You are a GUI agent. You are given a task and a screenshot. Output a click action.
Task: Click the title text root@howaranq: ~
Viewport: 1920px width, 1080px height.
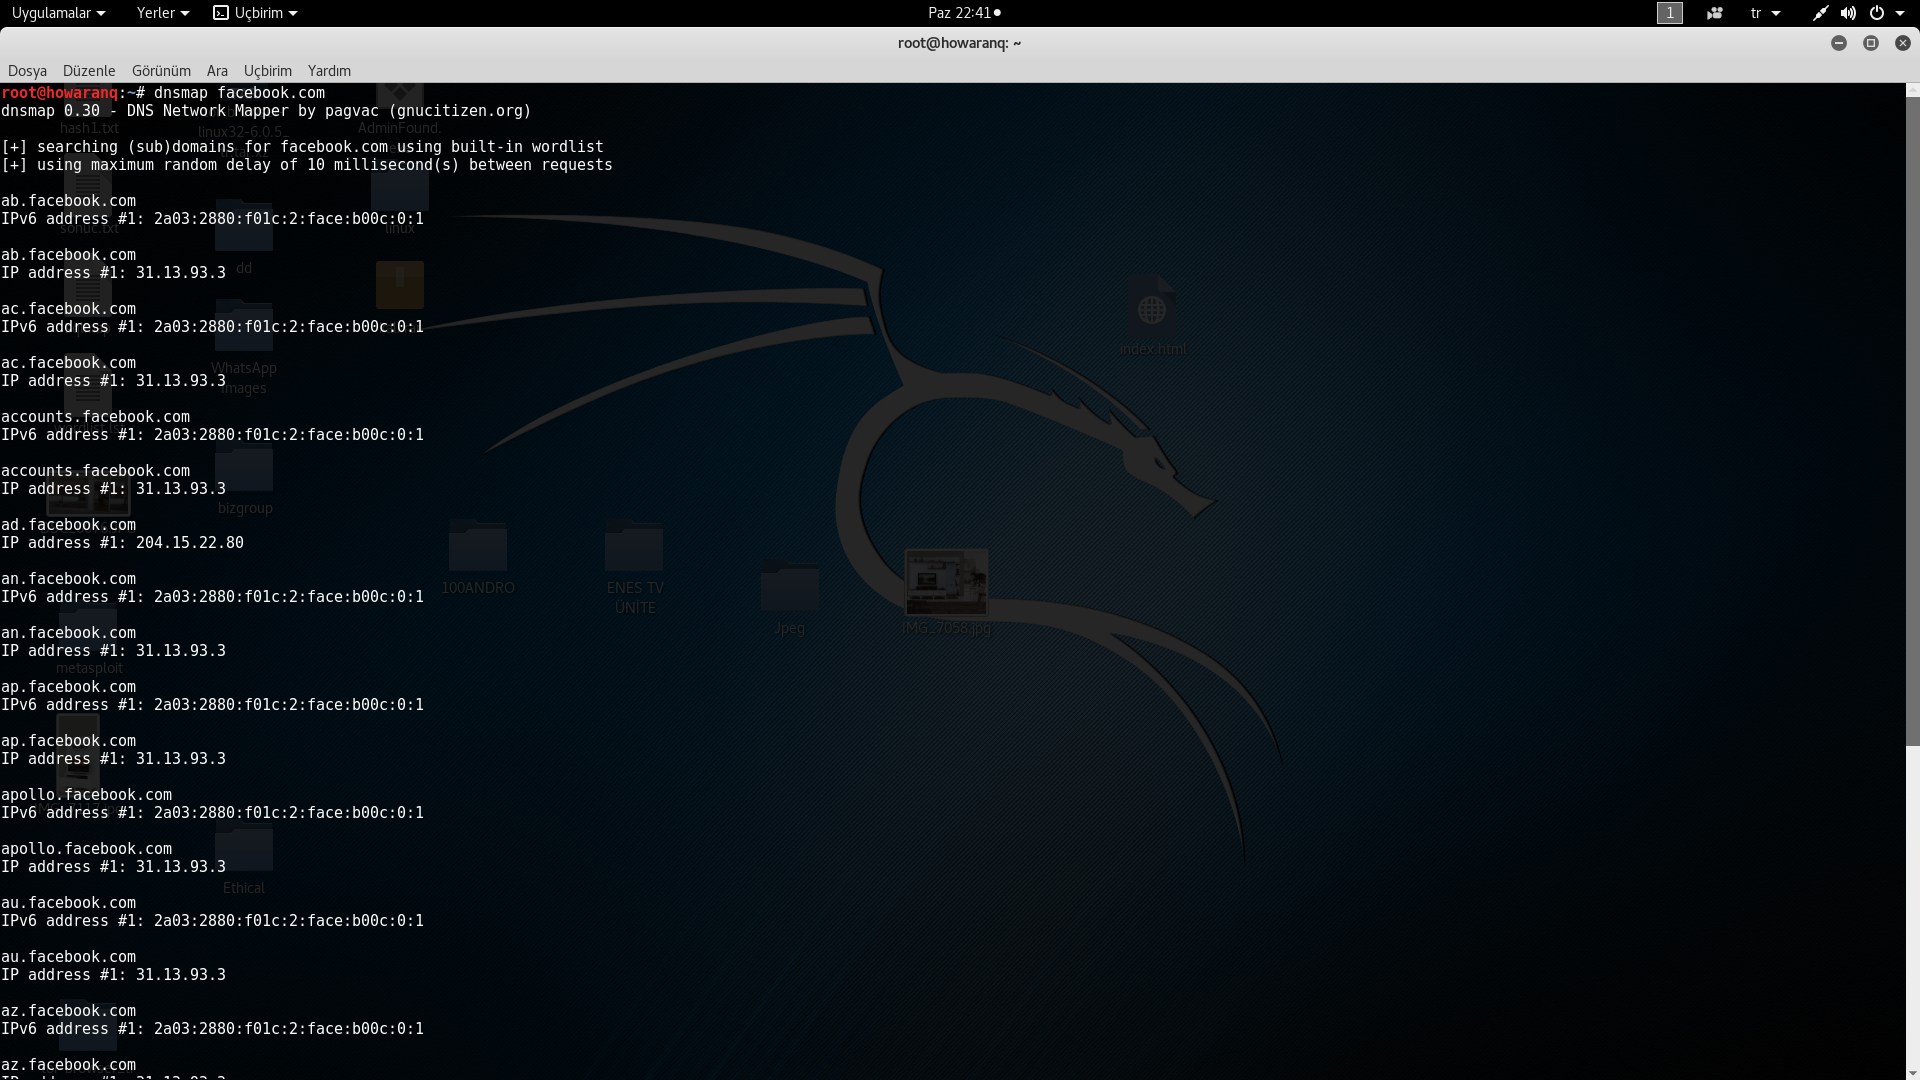(959, 43)
